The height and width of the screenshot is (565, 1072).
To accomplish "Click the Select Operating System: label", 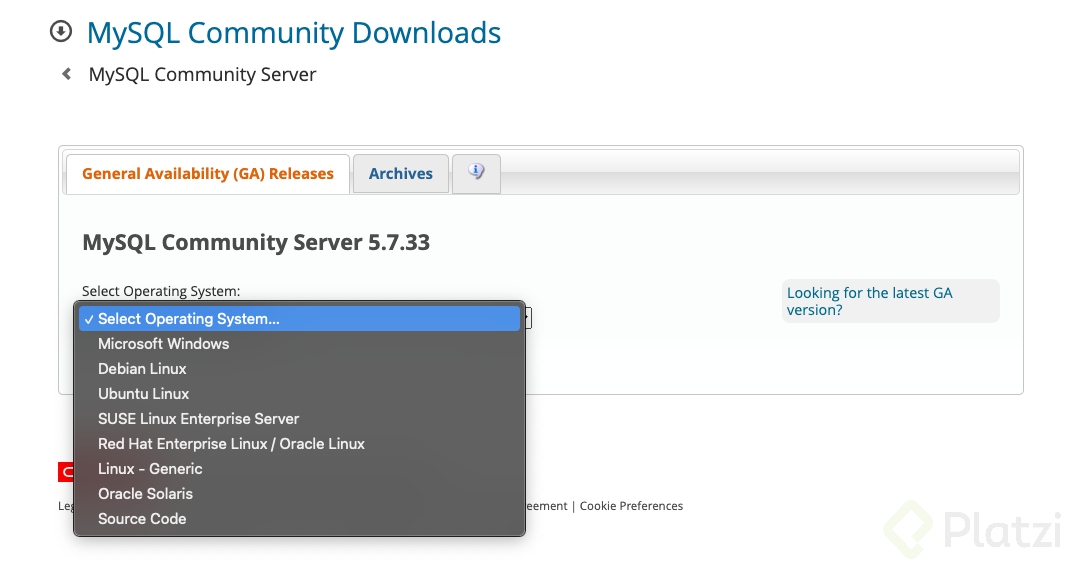I will (161, 291).
